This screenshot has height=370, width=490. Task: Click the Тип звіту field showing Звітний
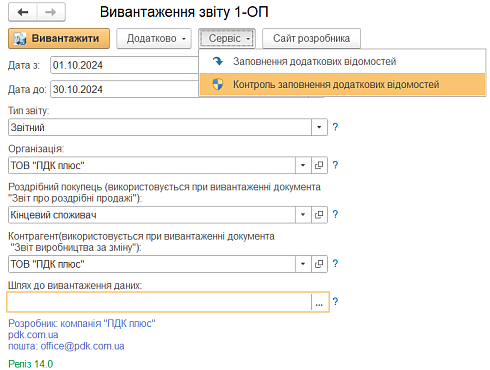(160, 127)
